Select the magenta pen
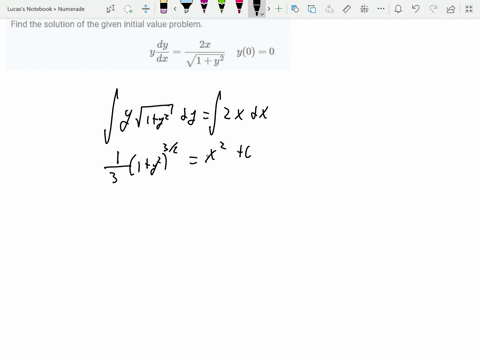Image resolution: width=480 pixels, height=360 pixels. point(204,7)
